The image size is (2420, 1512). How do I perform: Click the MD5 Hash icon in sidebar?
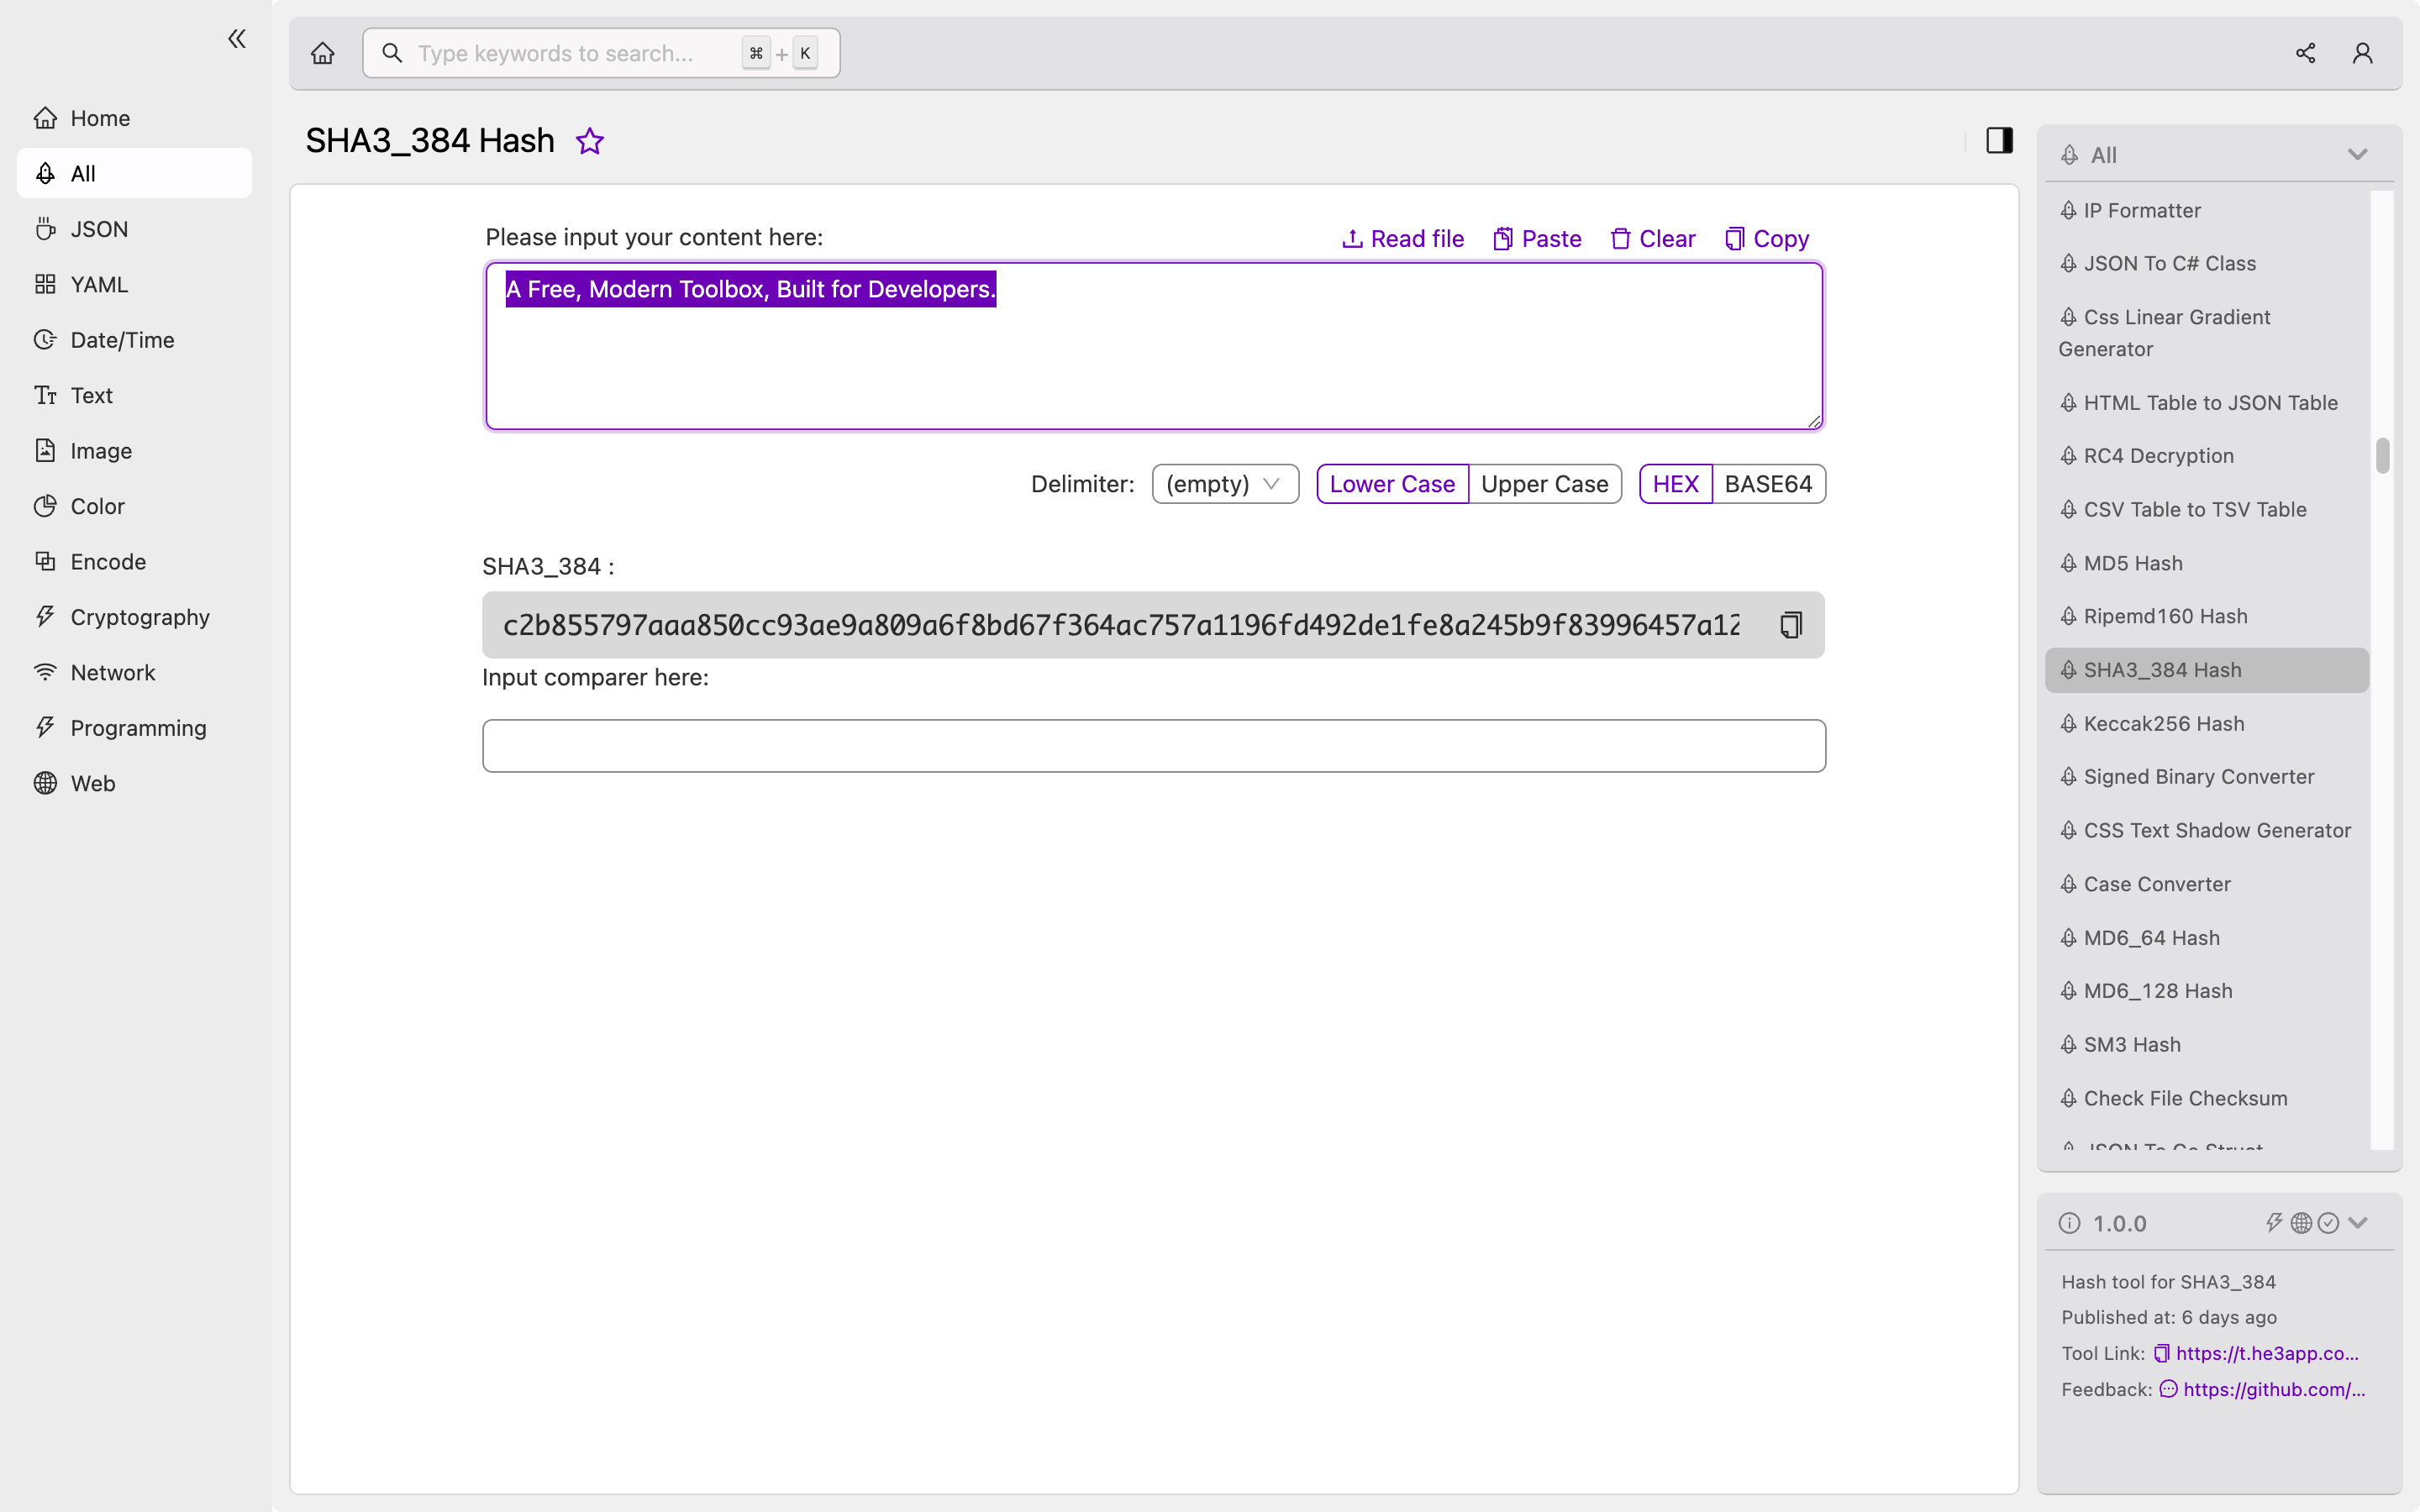(2068, 561)
